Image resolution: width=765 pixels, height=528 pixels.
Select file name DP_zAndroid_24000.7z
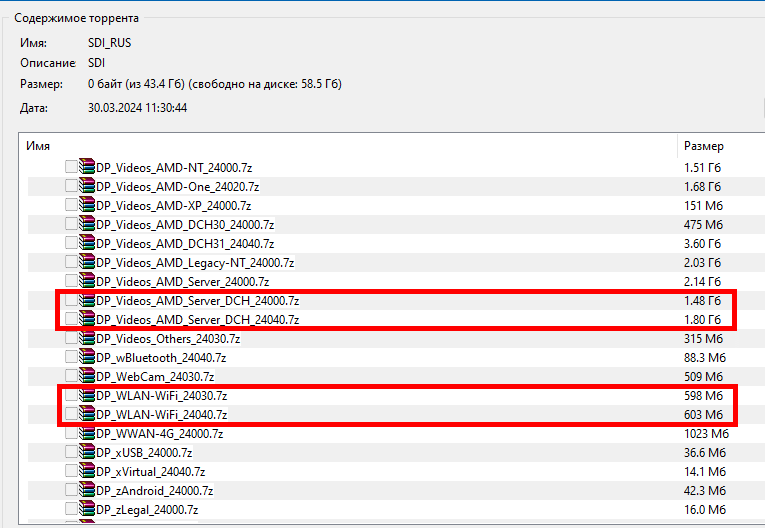coord(155,491)
